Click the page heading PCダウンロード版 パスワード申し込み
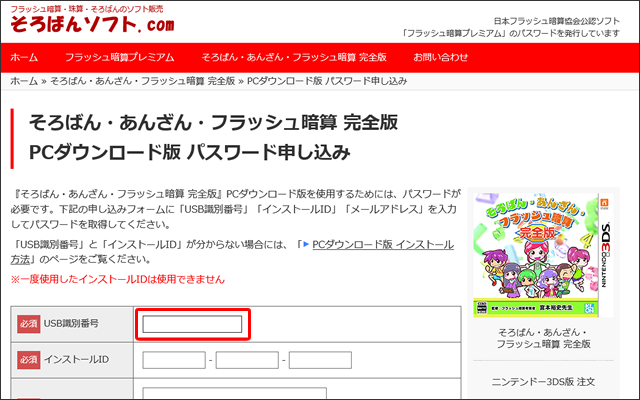This screenshot has width=640, height=400. [x=189, y=152]
